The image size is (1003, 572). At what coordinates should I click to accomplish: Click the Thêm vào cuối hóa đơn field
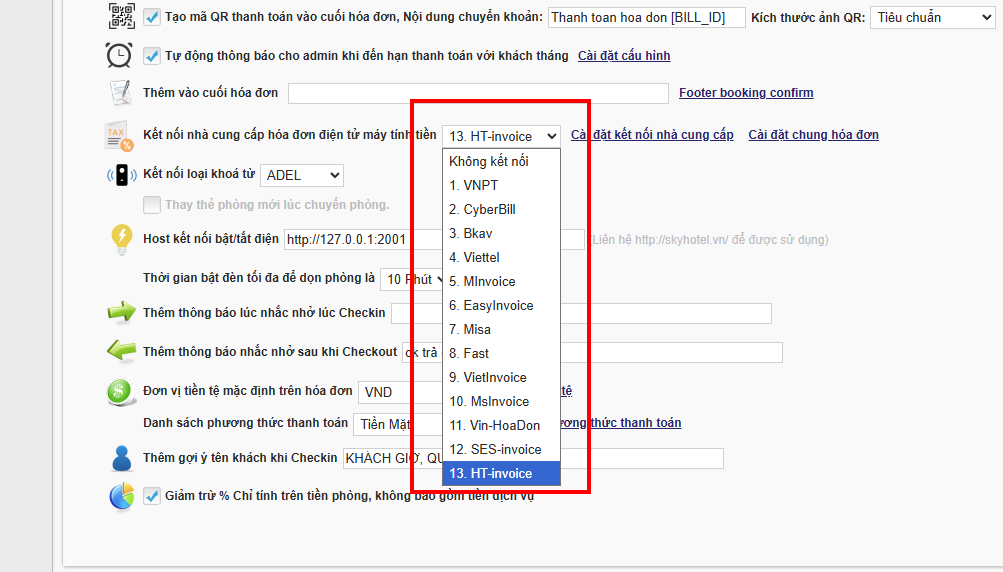coord(478,94)
